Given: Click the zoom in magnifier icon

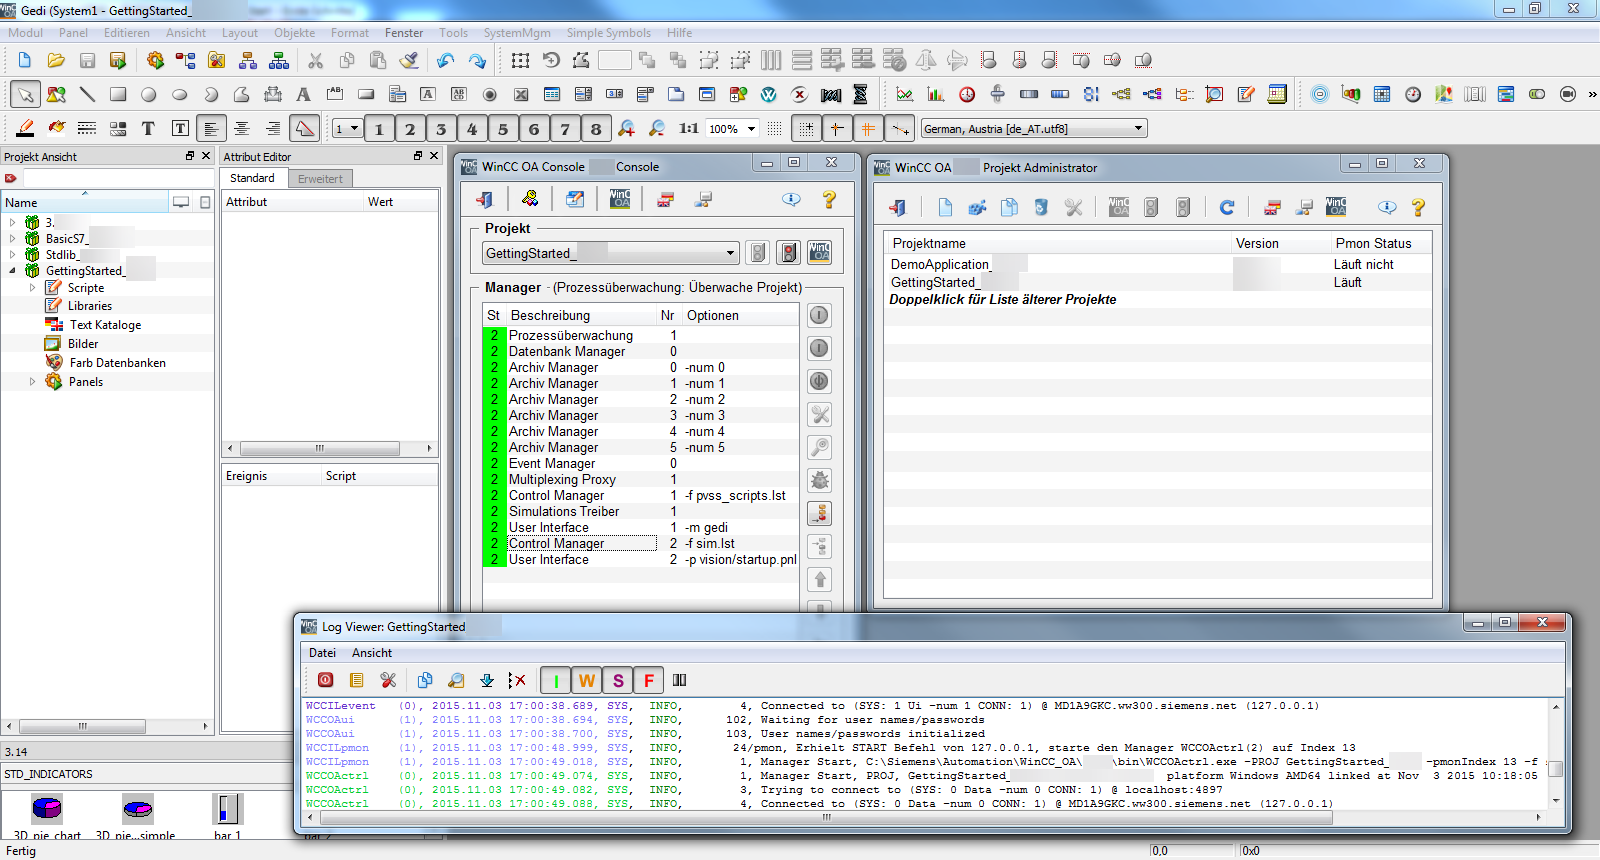Looking at the screenshot, I should tap(626, 128).
